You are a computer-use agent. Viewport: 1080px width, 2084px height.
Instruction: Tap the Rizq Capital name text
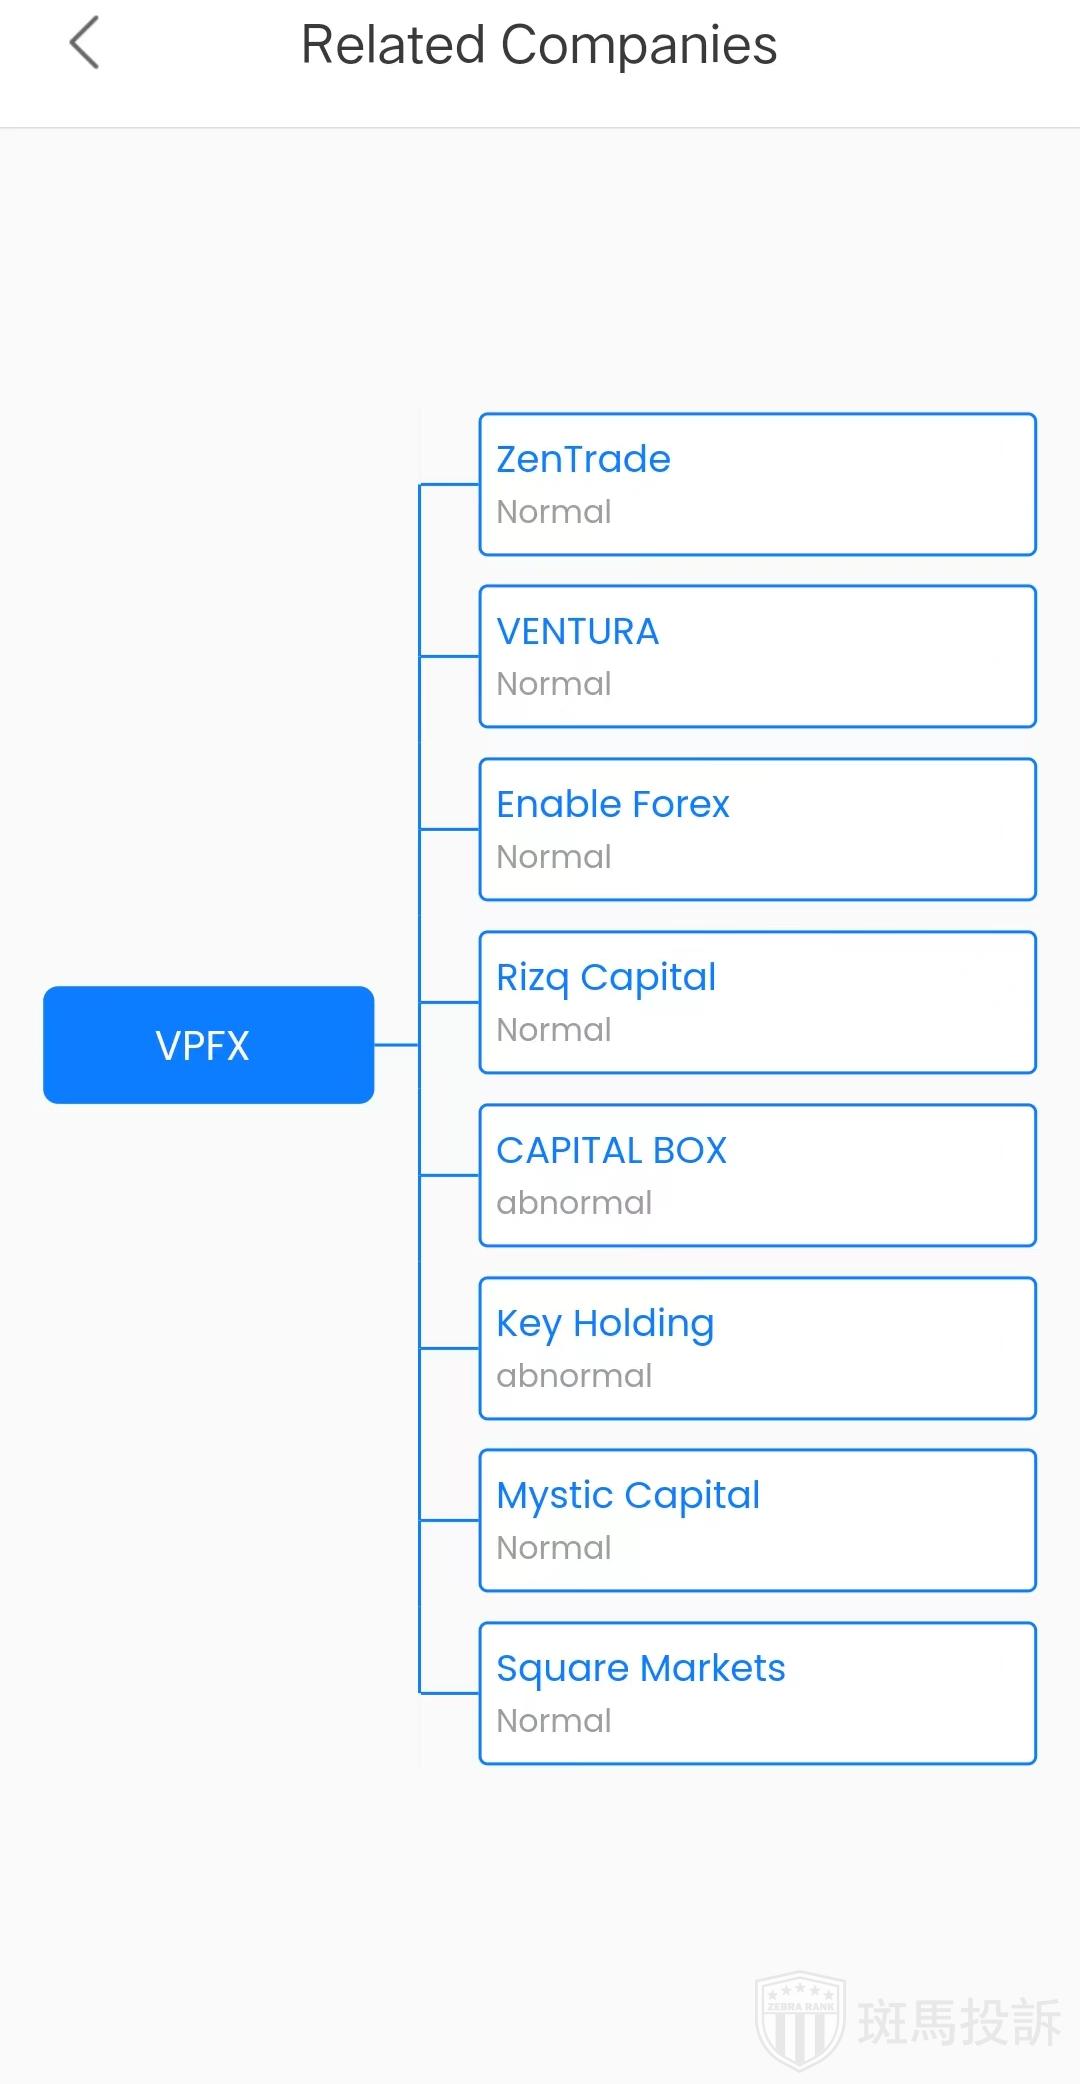pos(606,977)
